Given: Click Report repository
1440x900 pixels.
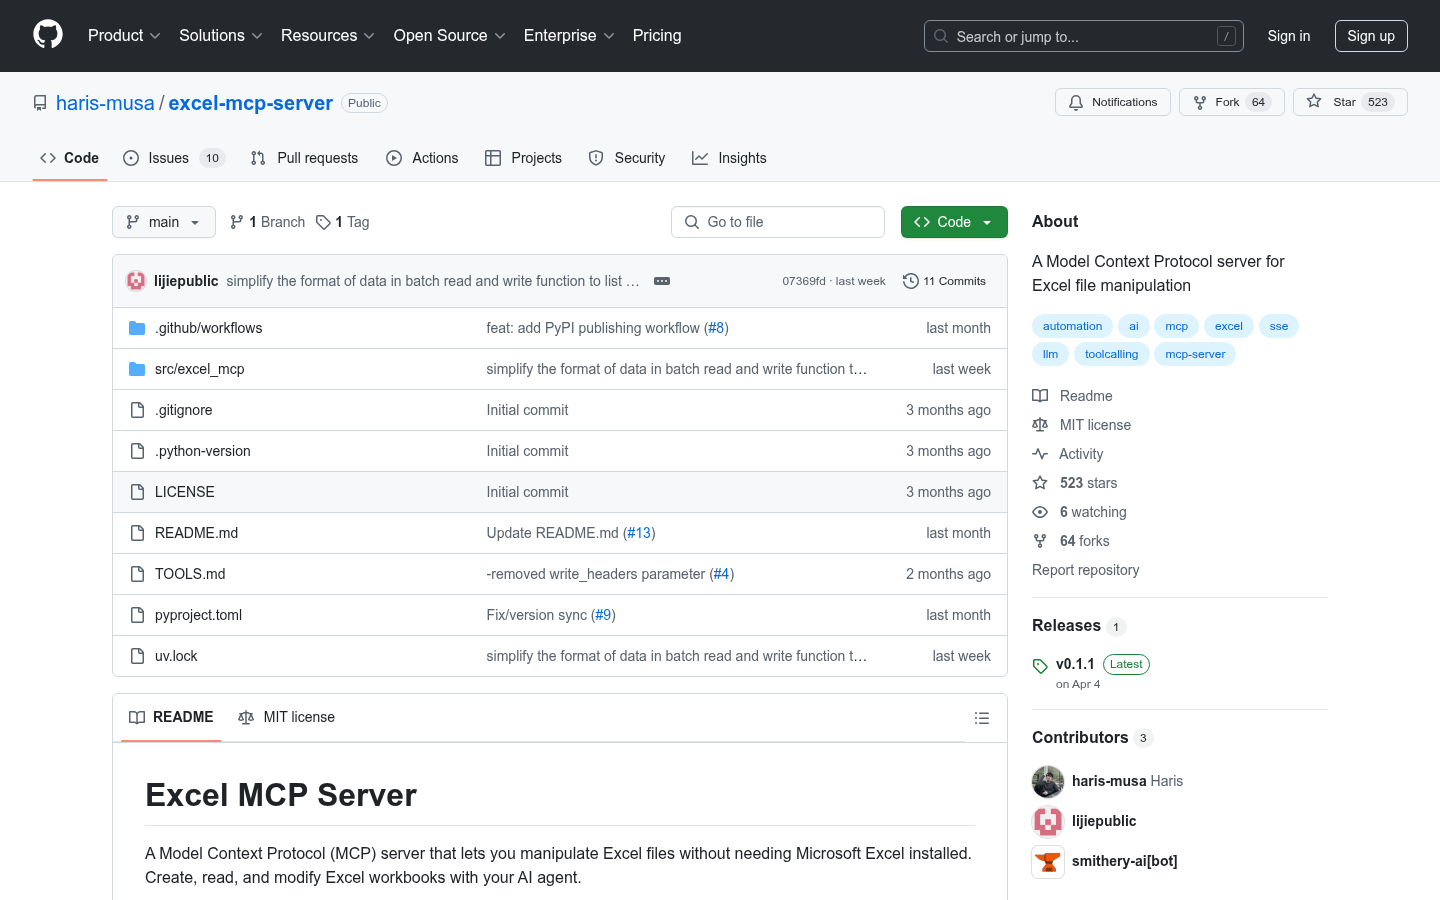Looking at the screenshot, I should (1086, 570).
